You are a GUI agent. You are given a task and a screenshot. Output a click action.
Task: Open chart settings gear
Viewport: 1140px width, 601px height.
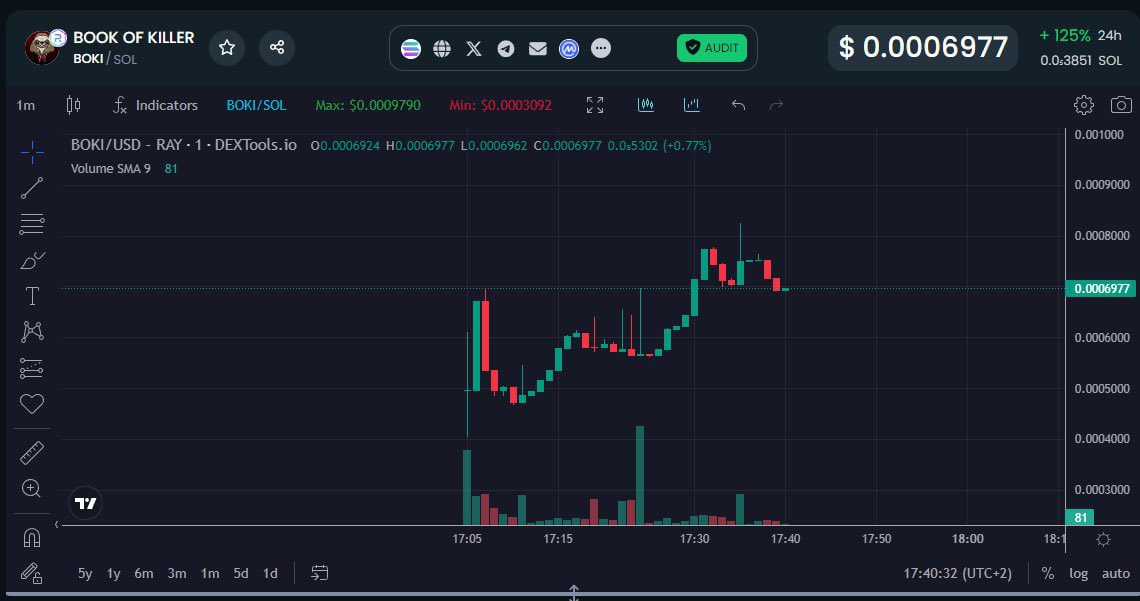click(1083, 105)
